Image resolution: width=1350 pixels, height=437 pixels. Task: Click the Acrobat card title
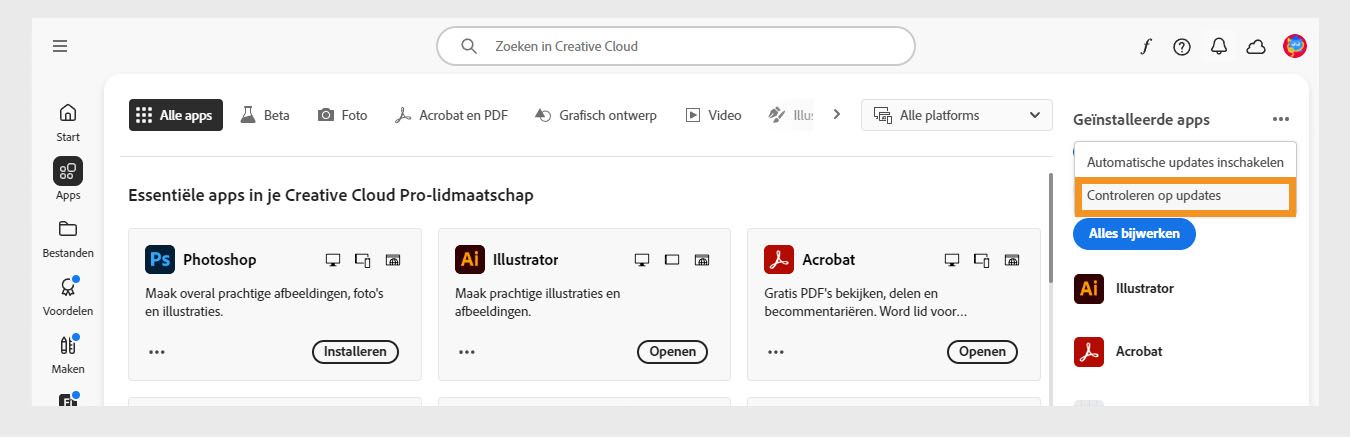click(829, 260)
